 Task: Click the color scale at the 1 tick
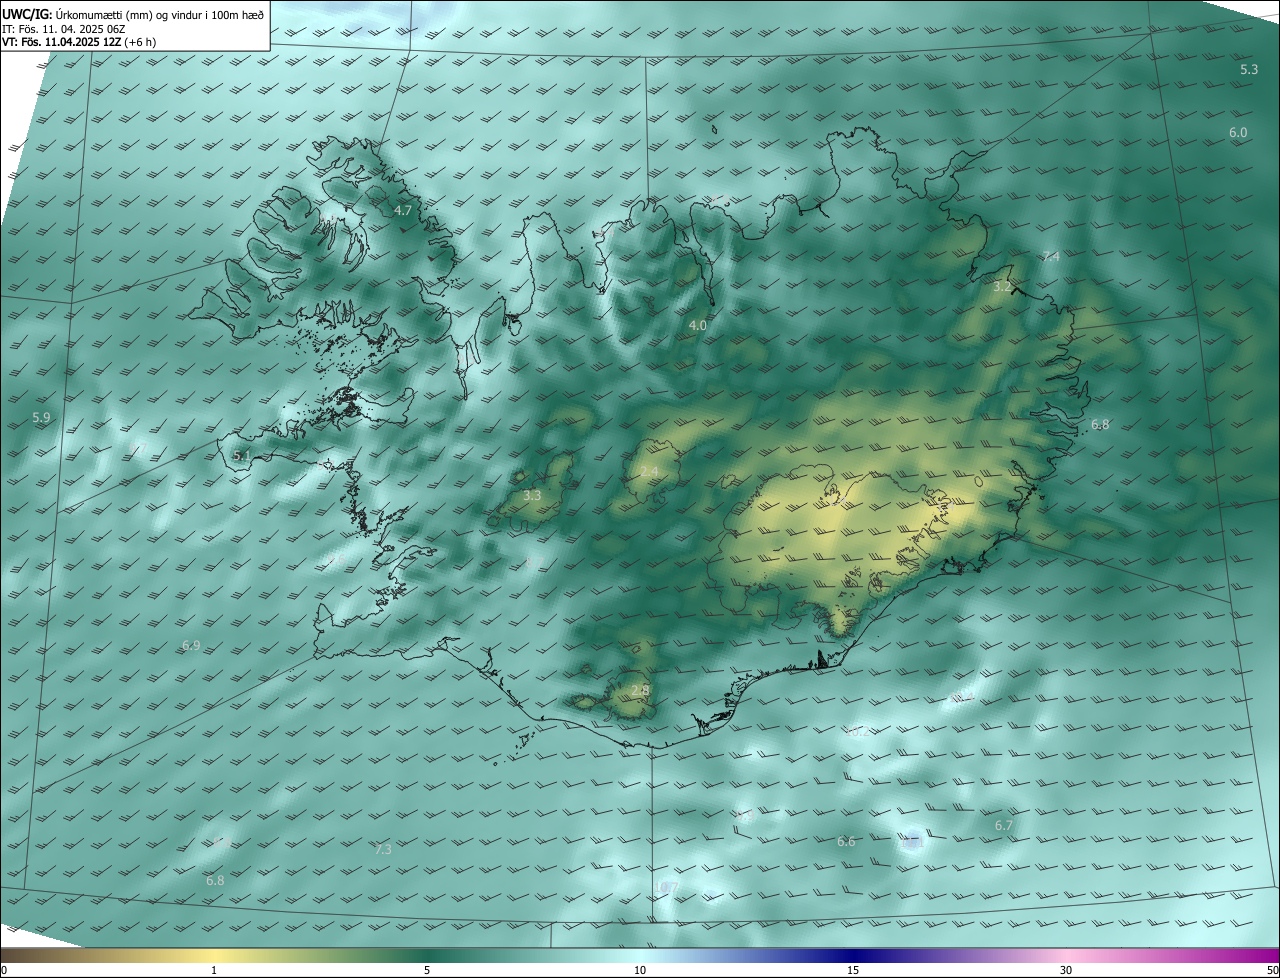pyautogui.click(x=214, y=970)
